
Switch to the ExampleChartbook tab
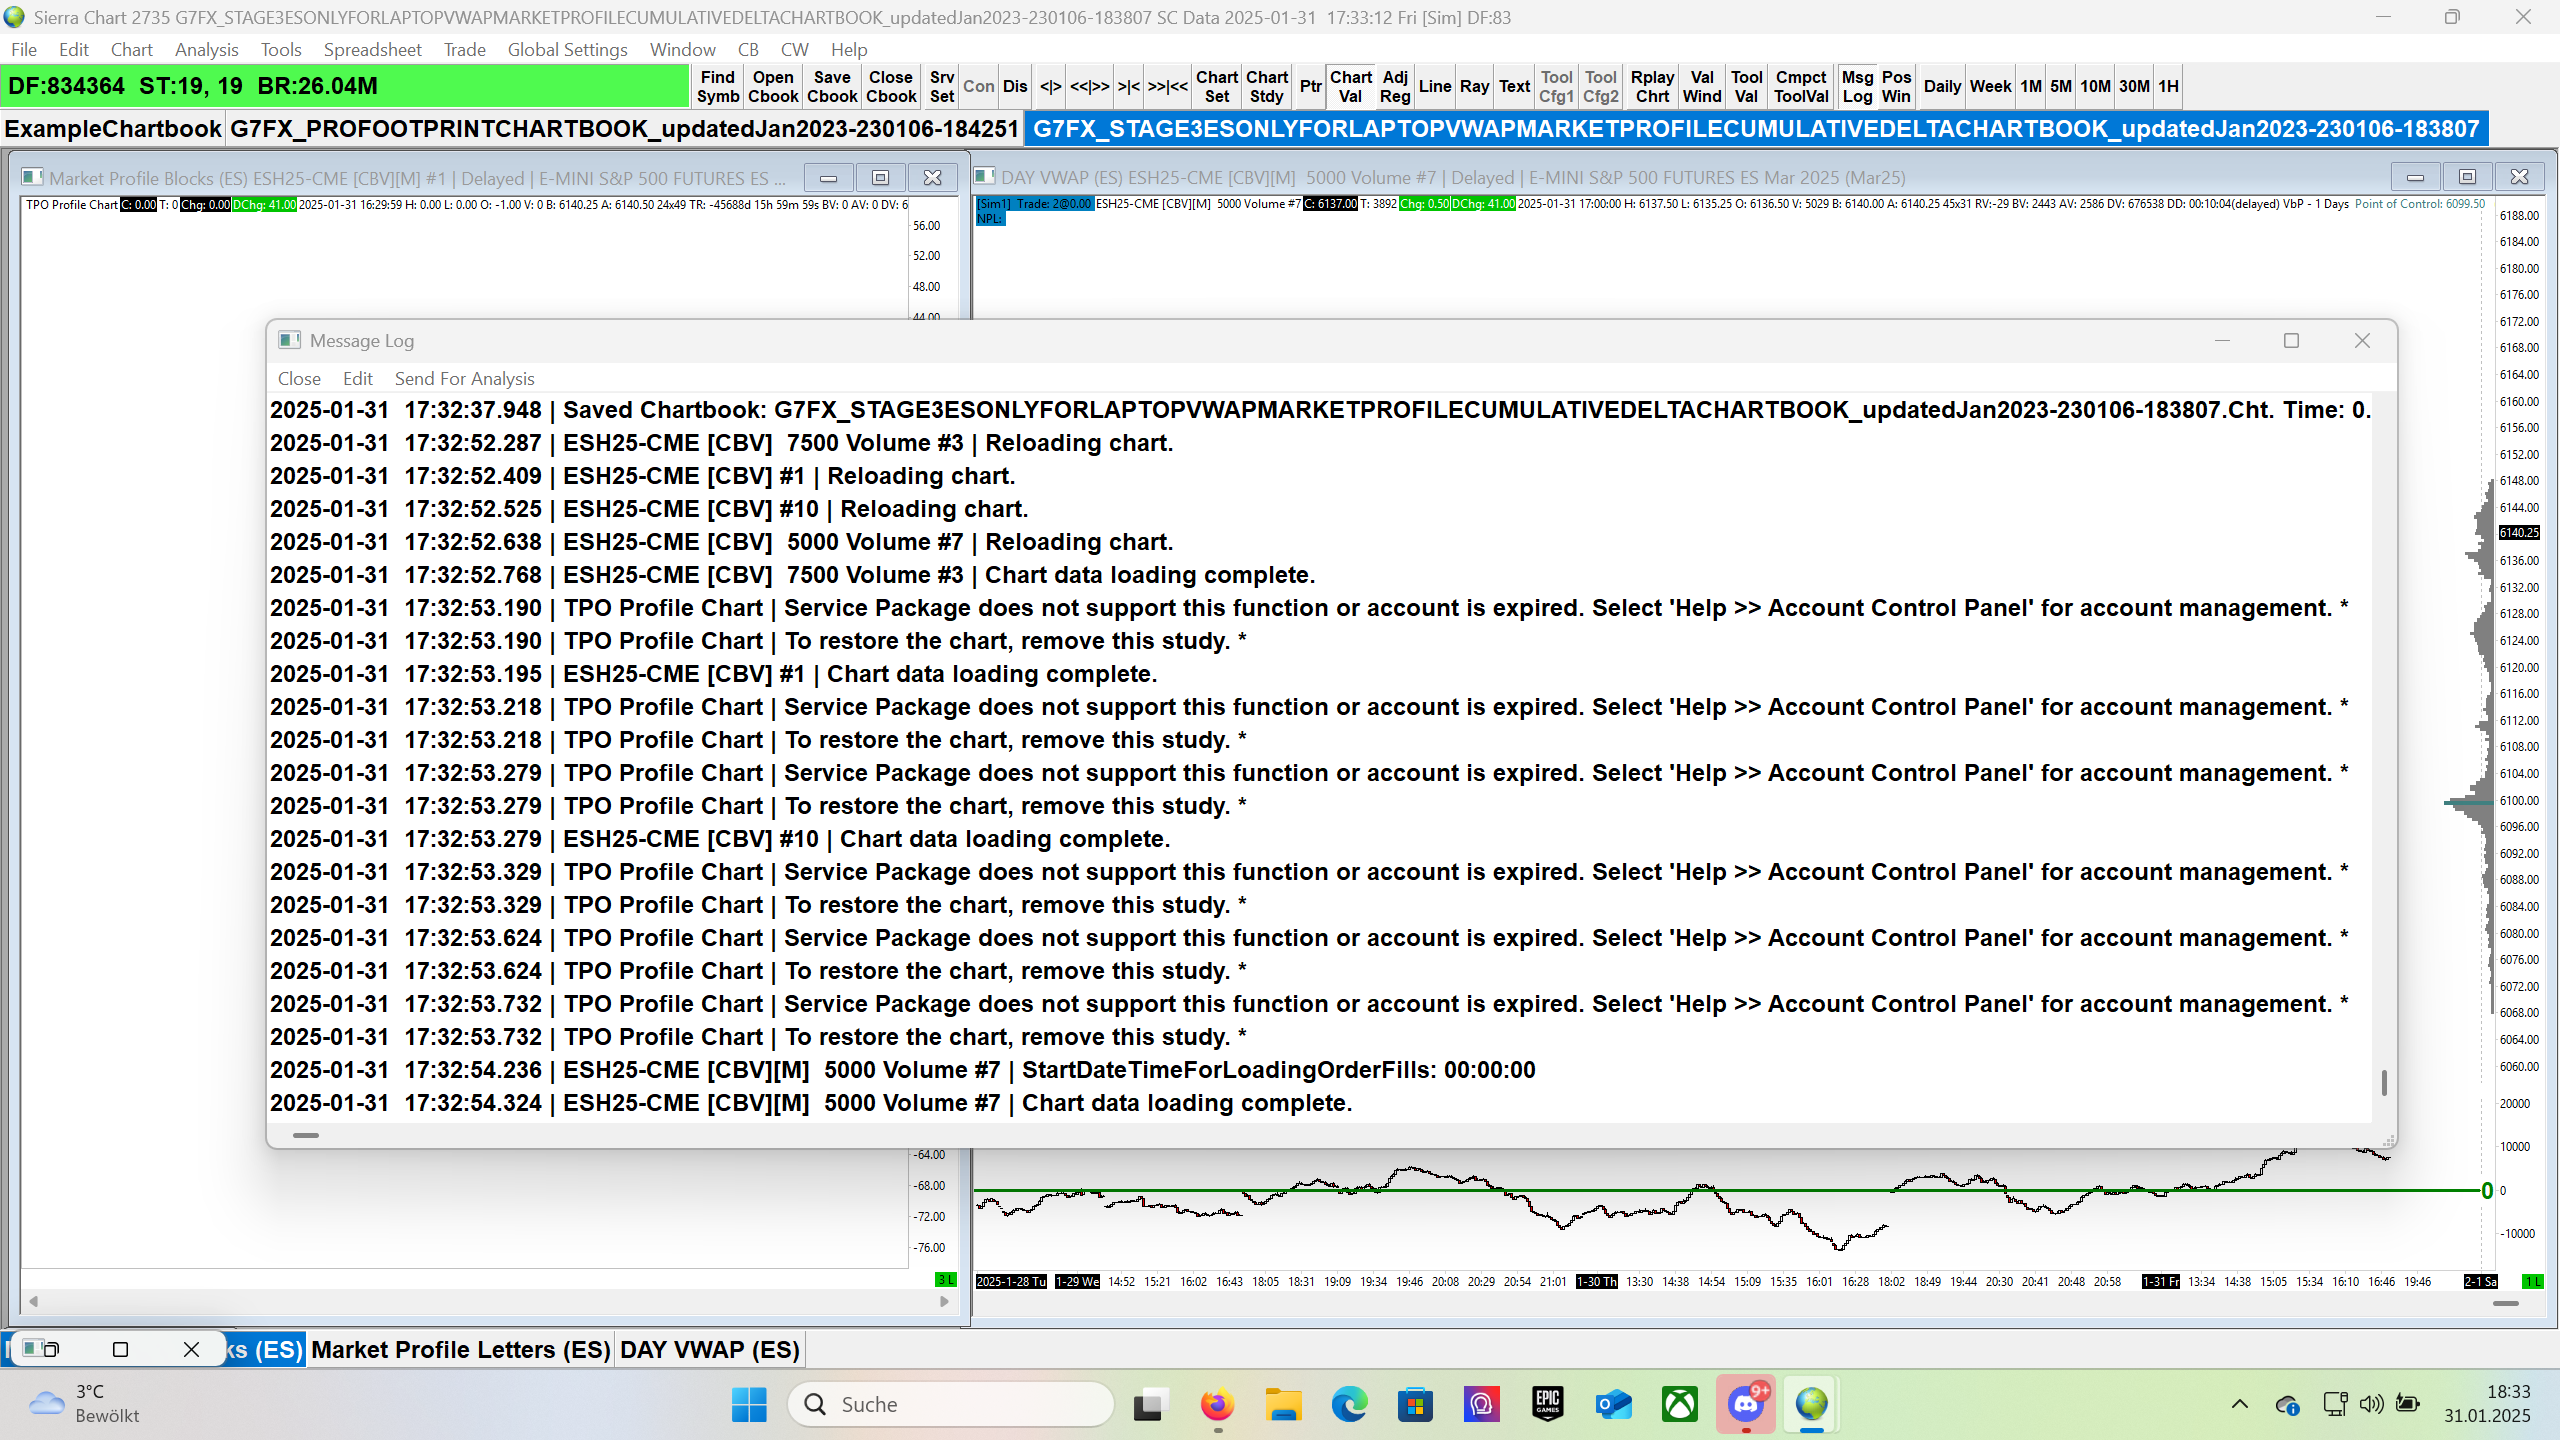click(x=113, y=129)
